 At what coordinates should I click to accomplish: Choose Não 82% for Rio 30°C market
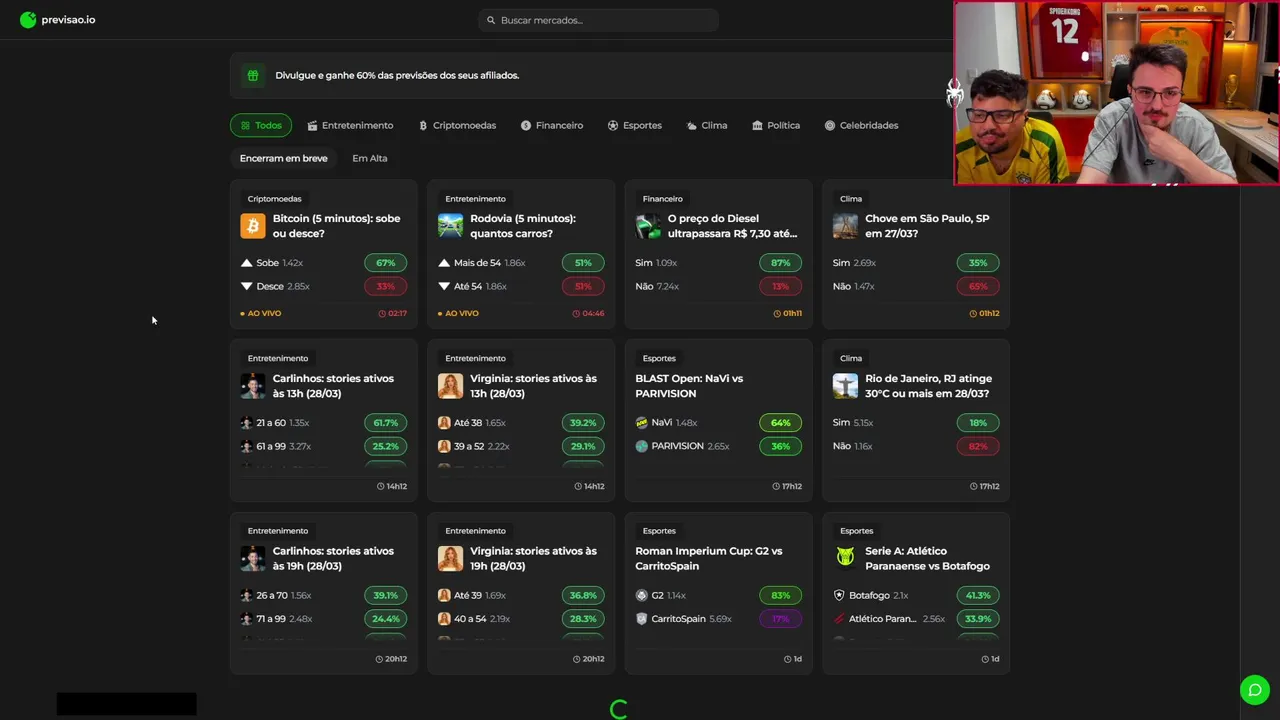(978, 446)
